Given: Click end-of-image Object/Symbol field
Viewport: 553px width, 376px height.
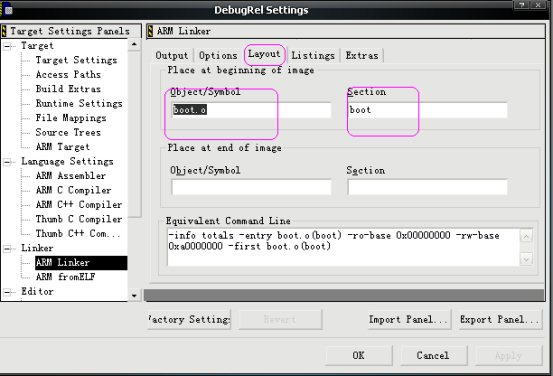Looking at the screenshot, I should tap(251, 187).
